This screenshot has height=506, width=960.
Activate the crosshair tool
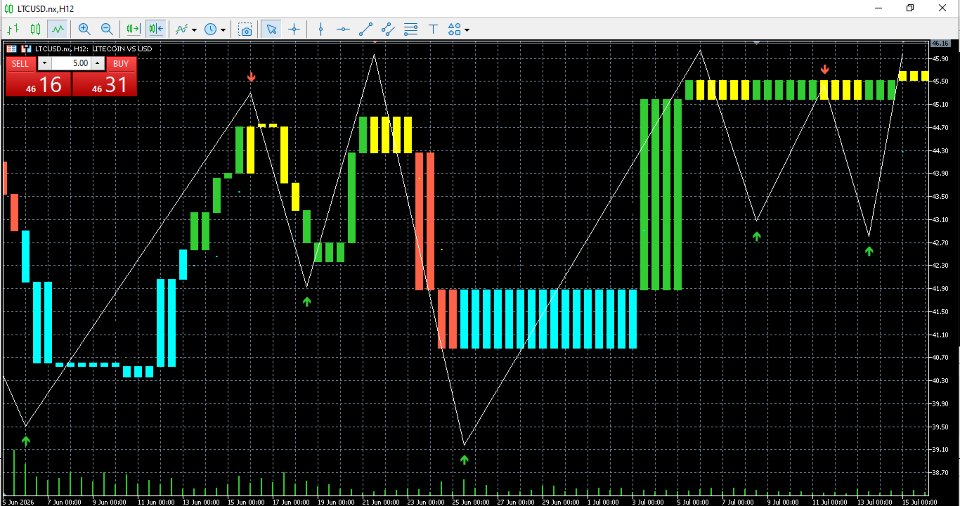294,29
